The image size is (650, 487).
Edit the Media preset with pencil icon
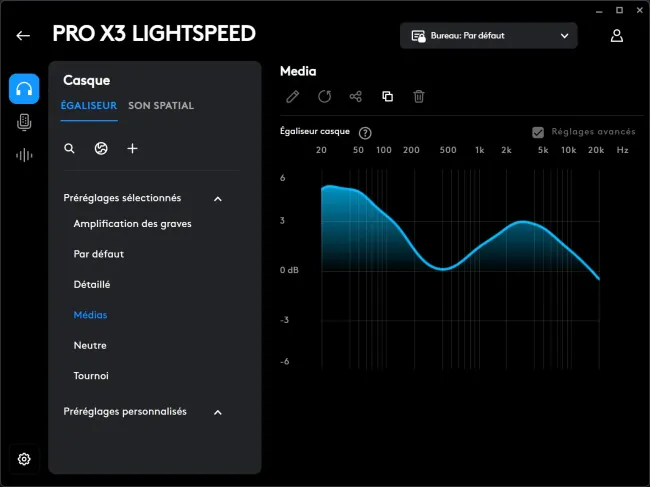293,97
